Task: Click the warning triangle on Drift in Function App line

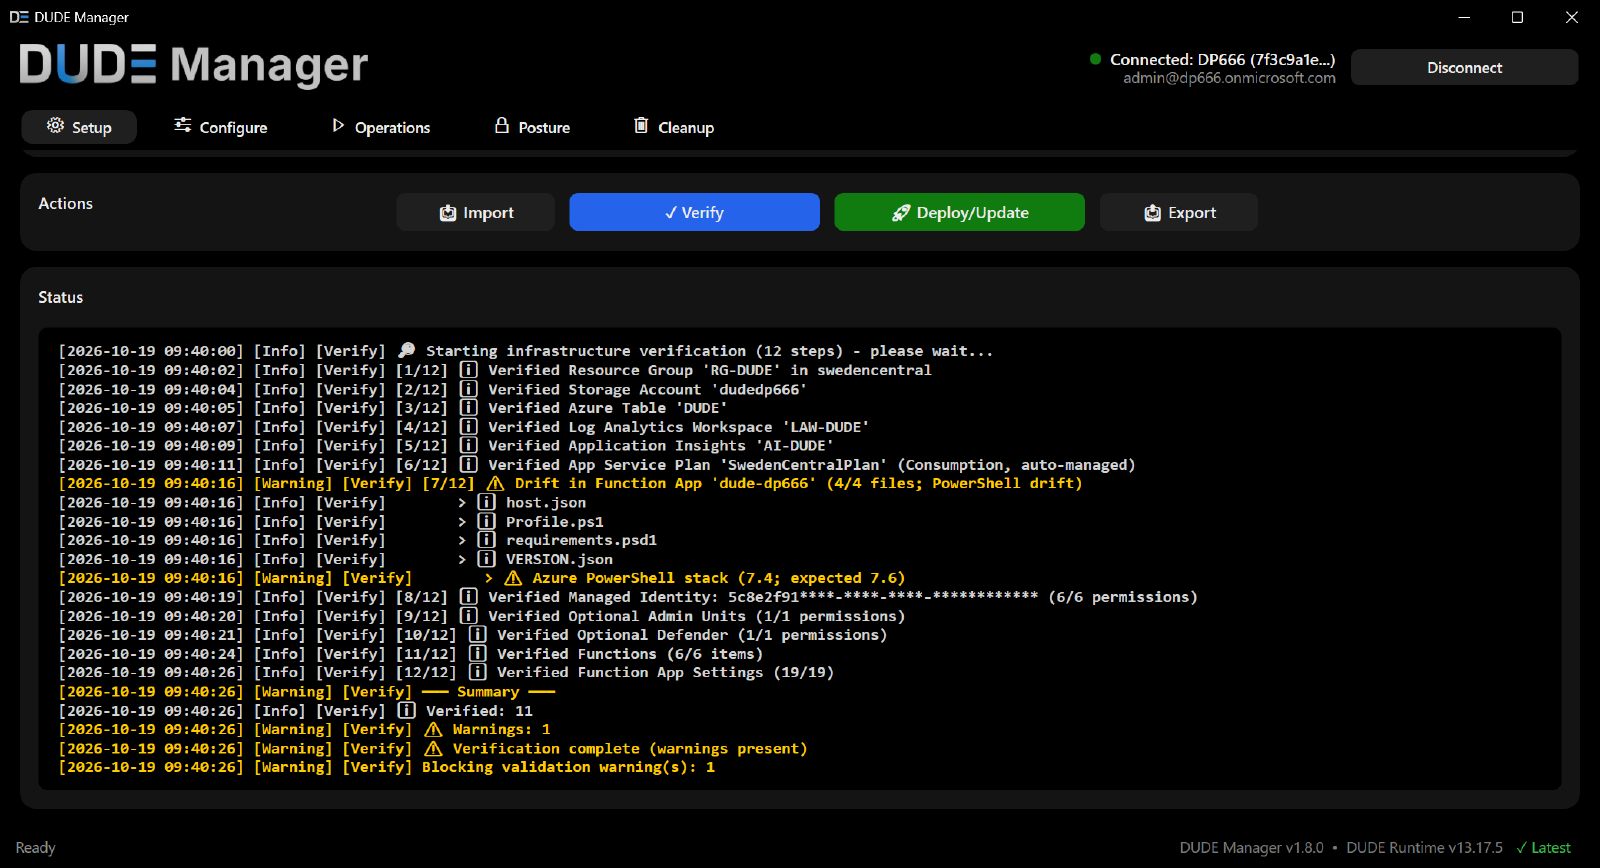Action: pyautogui.click(x=495, y=483)
